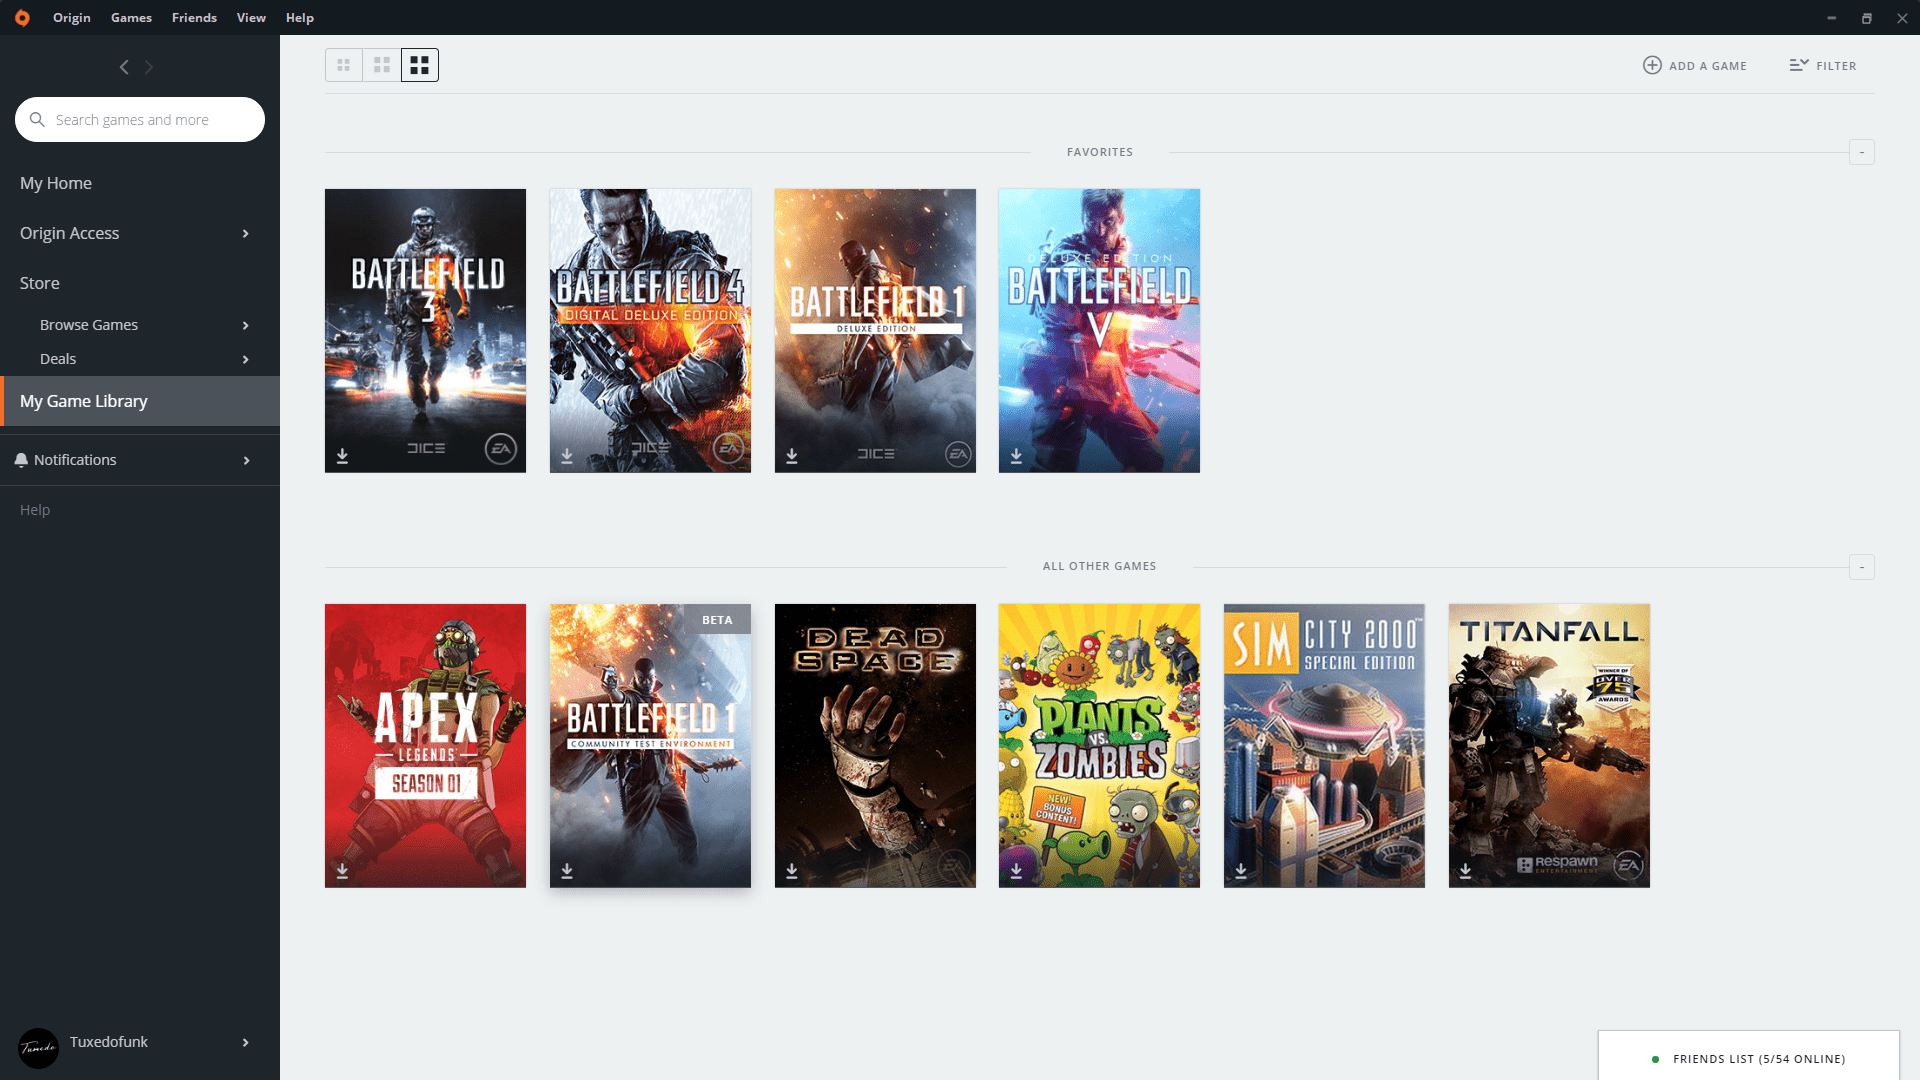Go back with the left arrow

[124, 67]
